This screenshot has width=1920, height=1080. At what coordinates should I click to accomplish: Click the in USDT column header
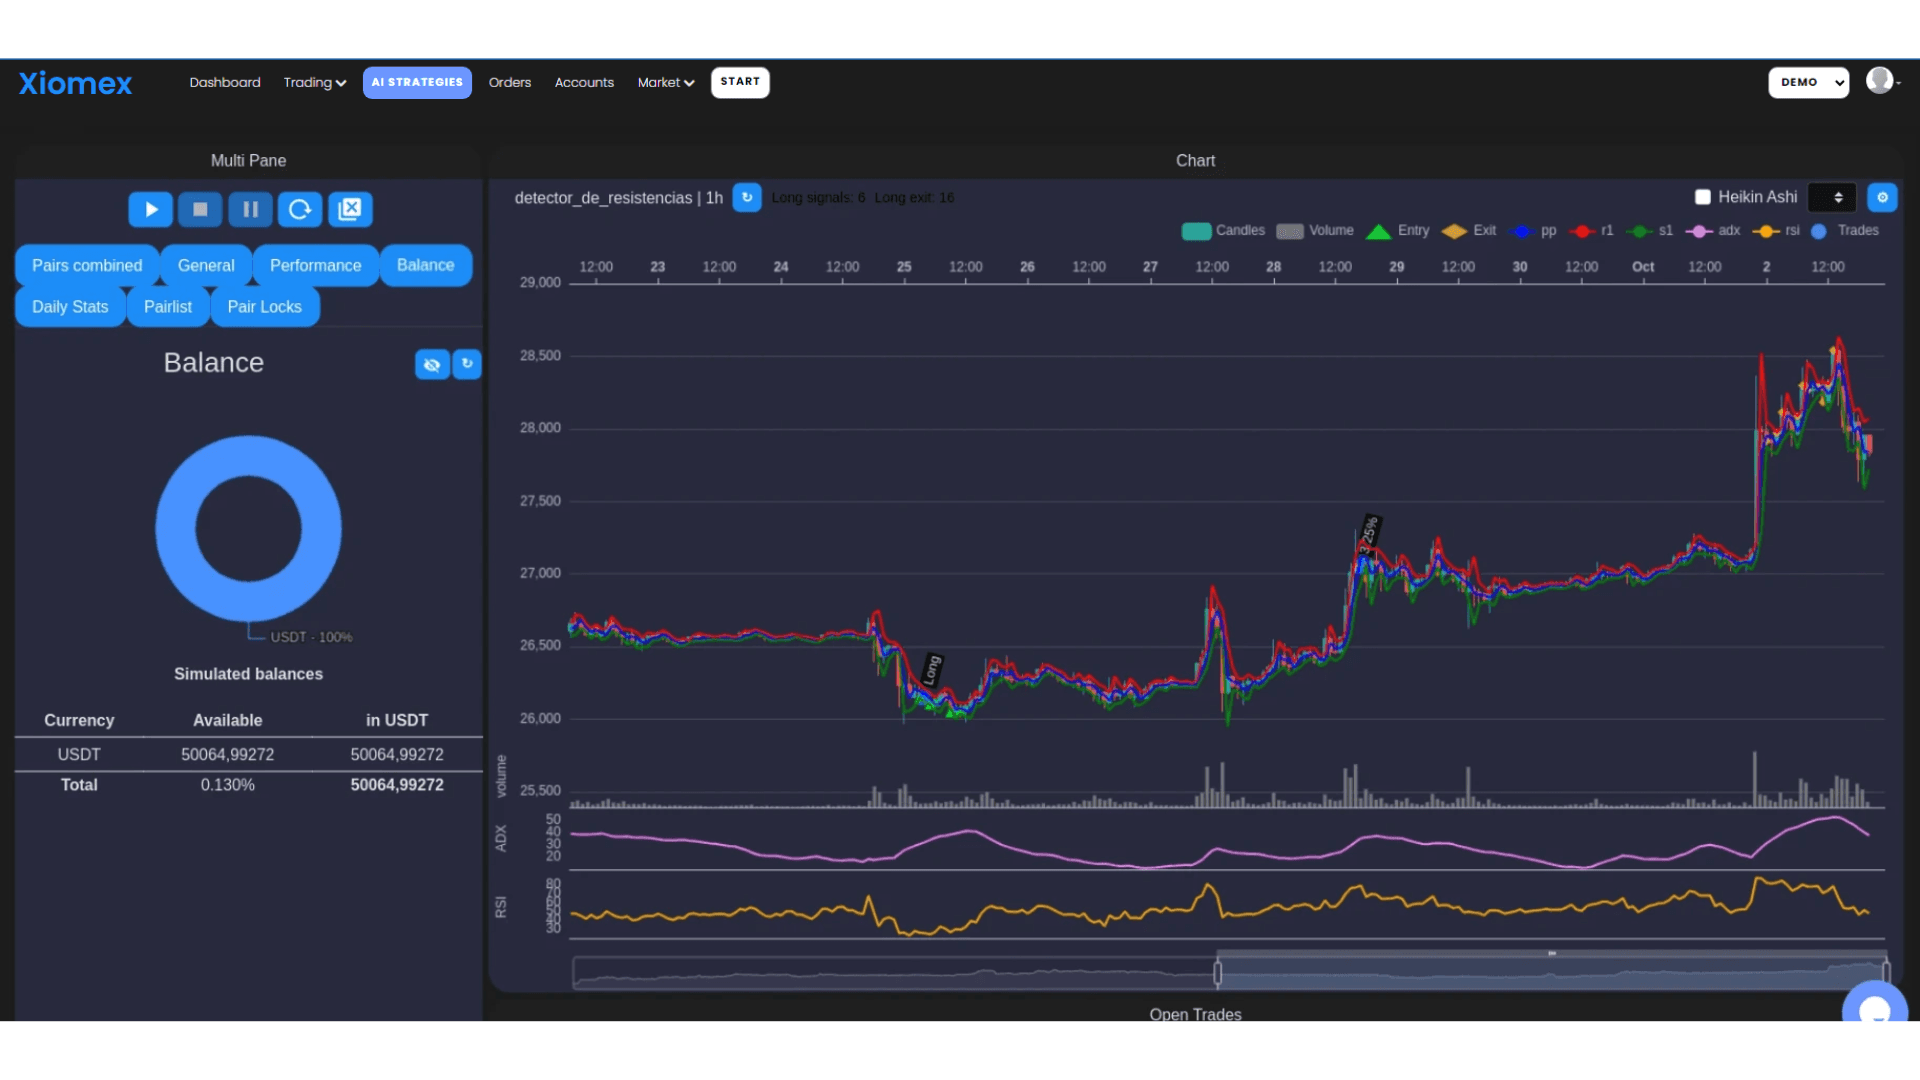click(x=397, y=720)
